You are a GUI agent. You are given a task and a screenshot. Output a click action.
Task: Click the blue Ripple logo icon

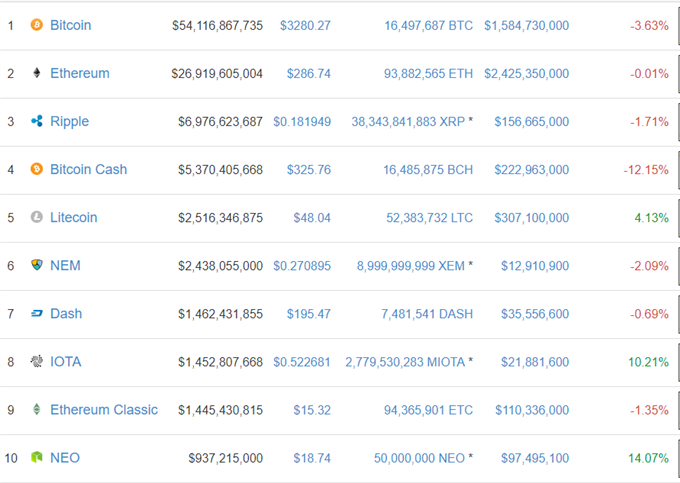pyautogui.click(x=36, y=121)
